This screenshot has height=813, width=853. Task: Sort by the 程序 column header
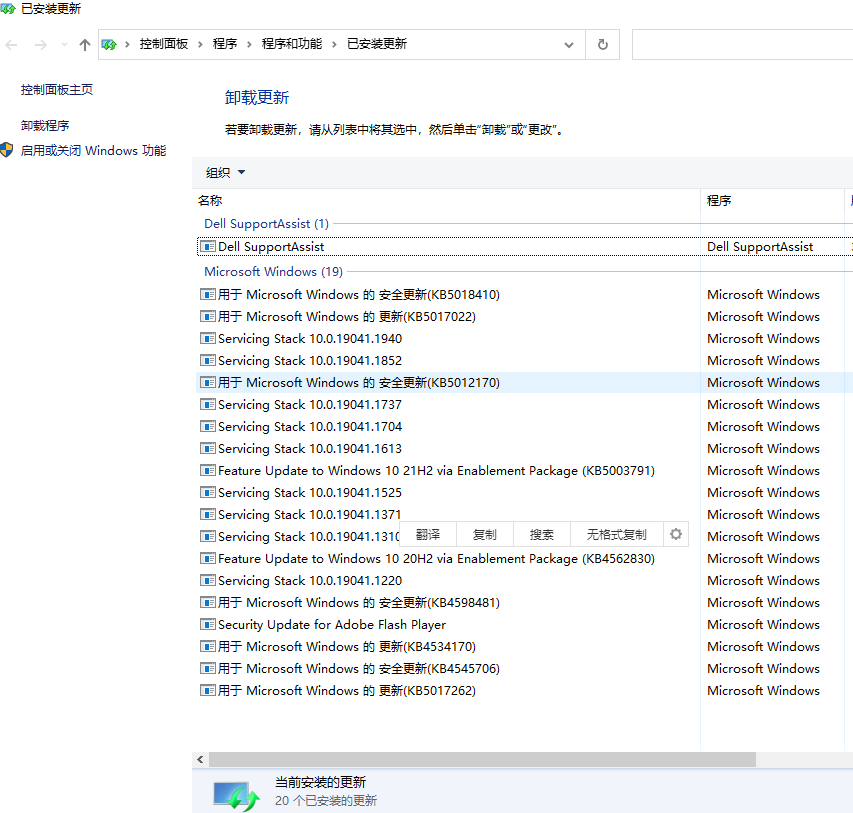[x=719, y=201]
